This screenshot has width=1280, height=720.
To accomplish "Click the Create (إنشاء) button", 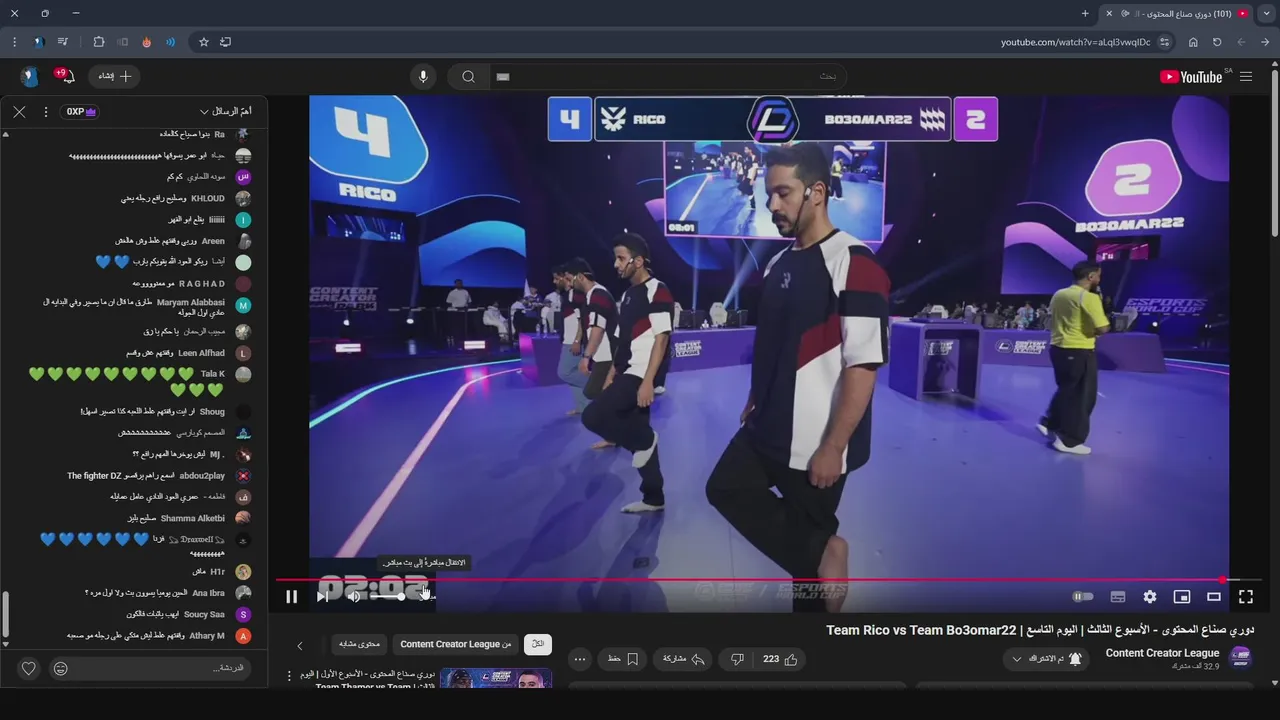I will click(x=115, y=76).
